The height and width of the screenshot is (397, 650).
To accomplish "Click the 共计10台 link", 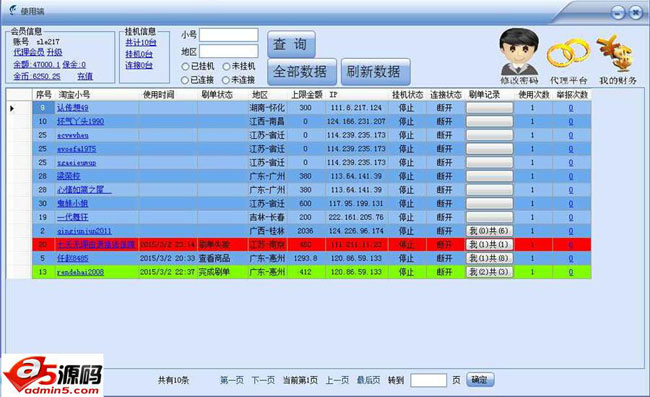I will [x=141, y=42].
